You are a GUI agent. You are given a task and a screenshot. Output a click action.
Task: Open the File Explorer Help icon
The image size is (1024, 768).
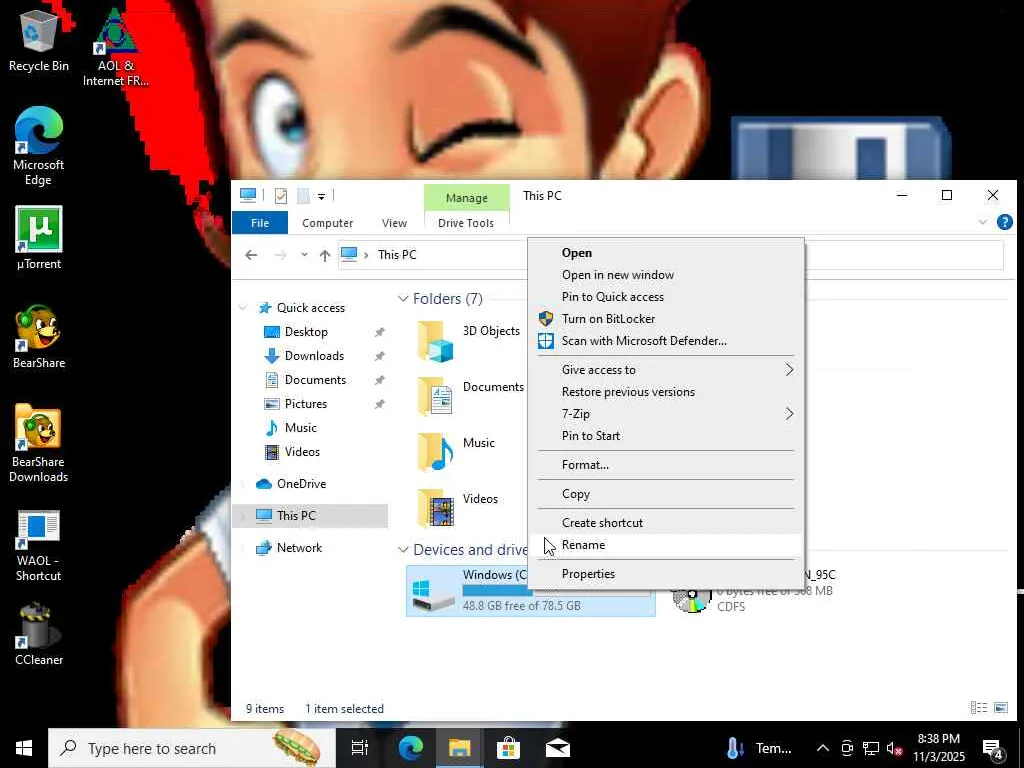coord(1004,222)
